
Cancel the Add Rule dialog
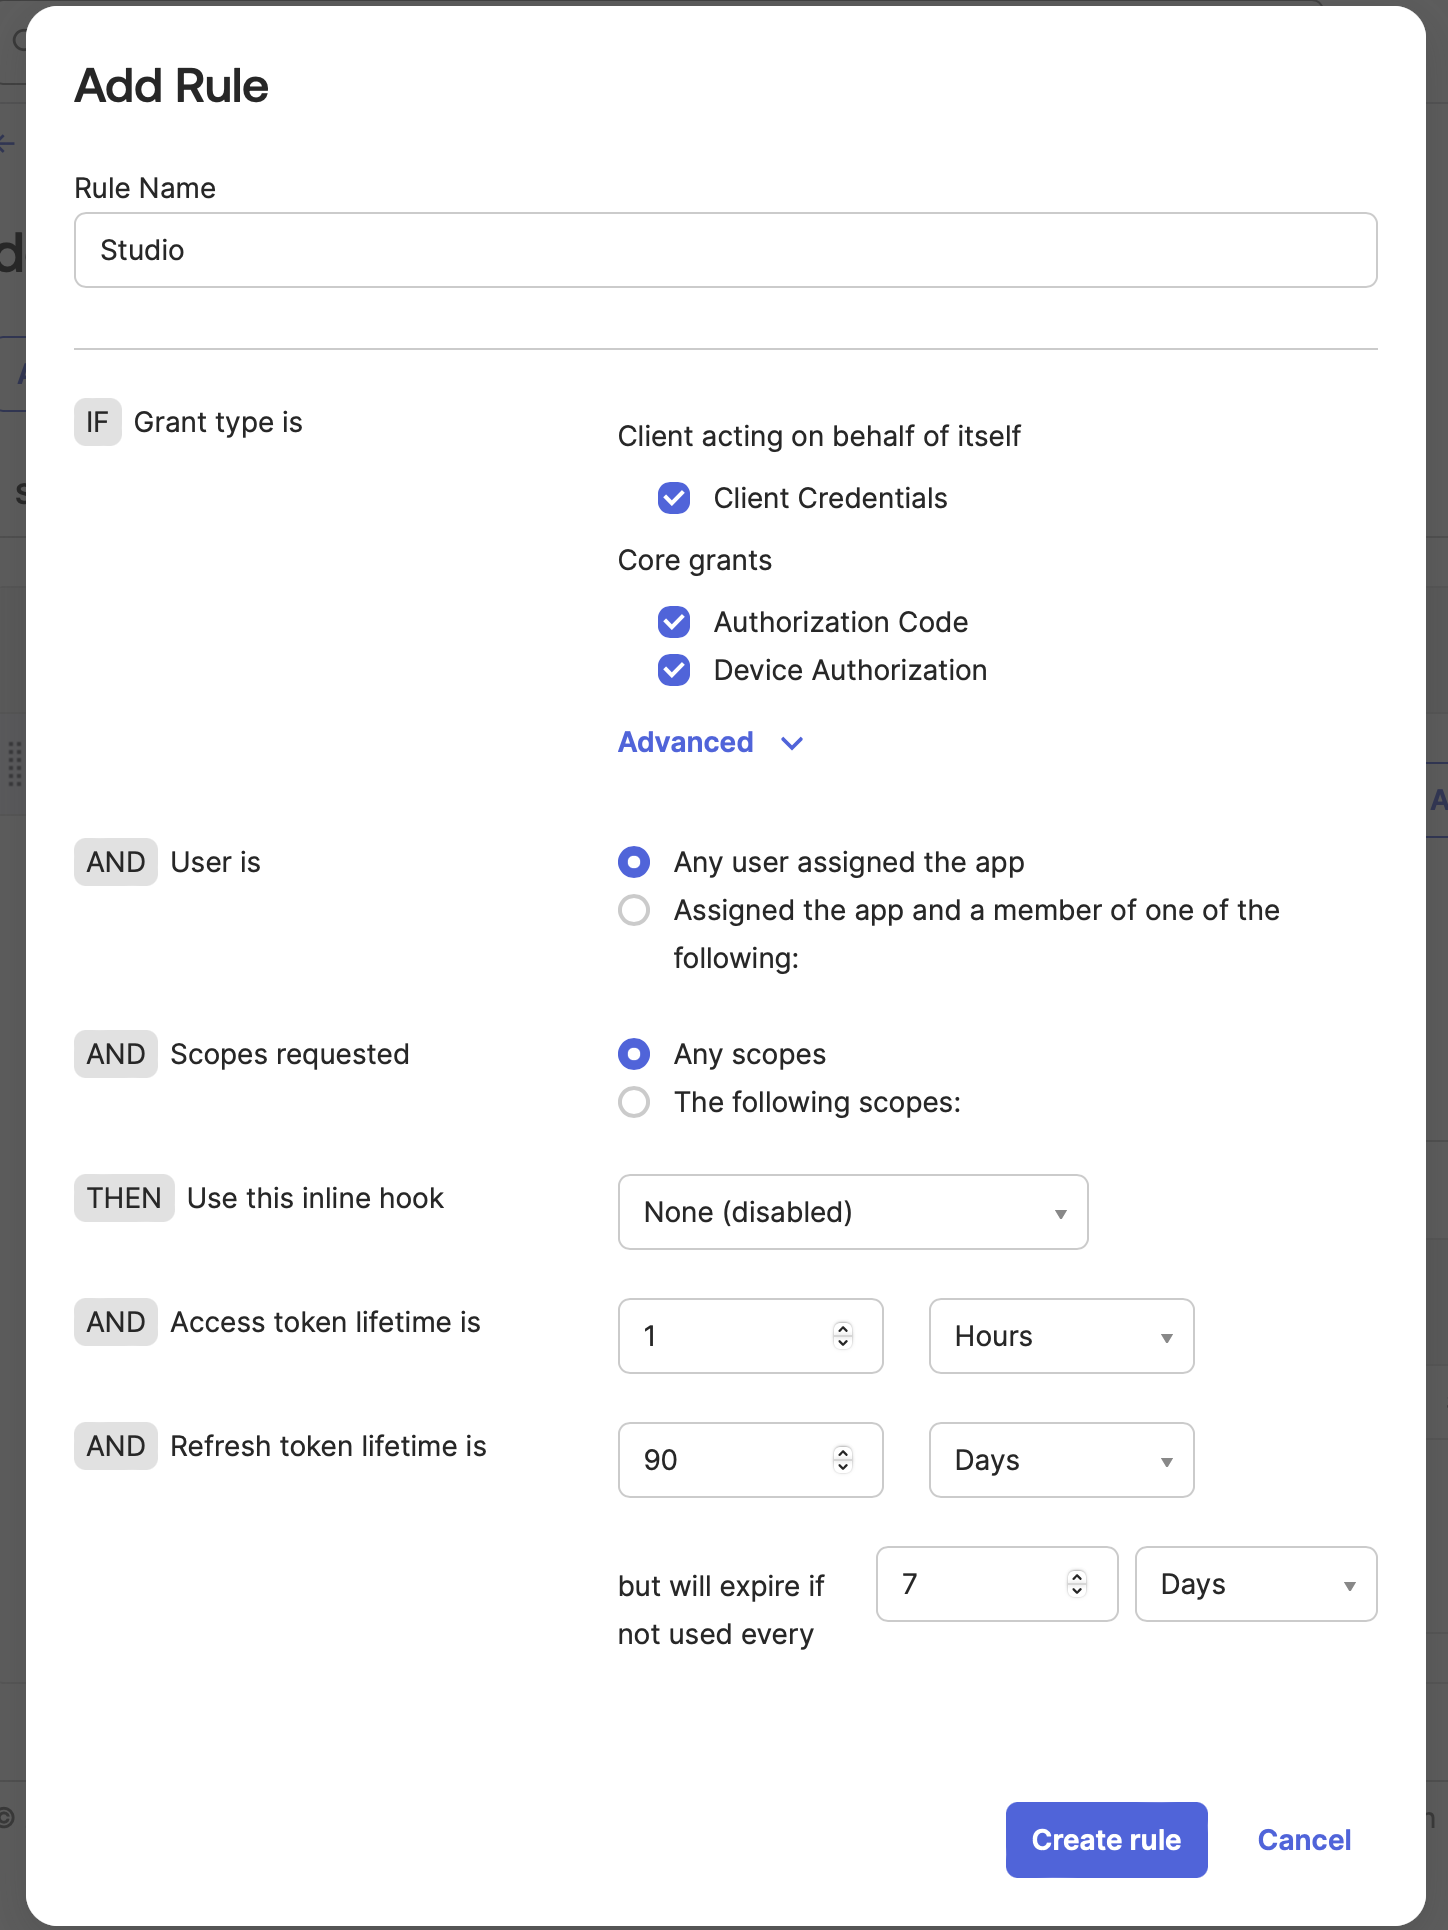pyautogui.click(x=1303, y=1840)
